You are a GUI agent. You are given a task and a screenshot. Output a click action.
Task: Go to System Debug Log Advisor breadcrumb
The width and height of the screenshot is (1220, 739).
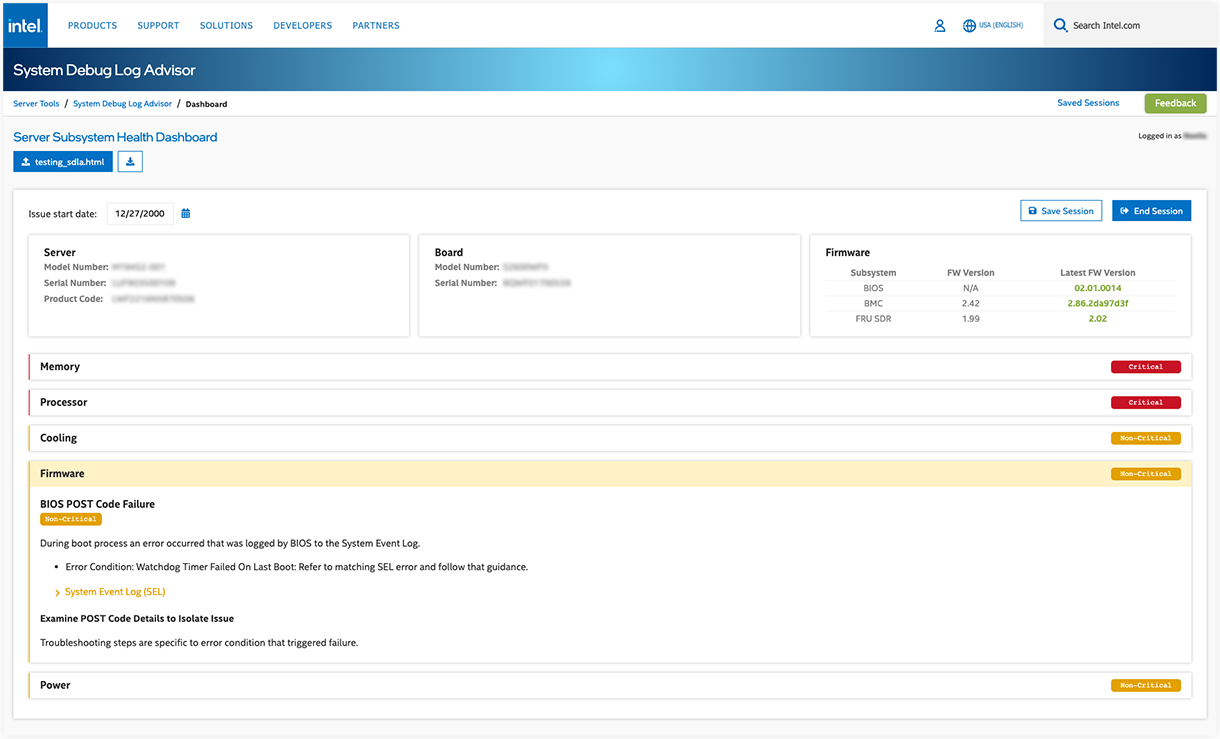point(122,104)
